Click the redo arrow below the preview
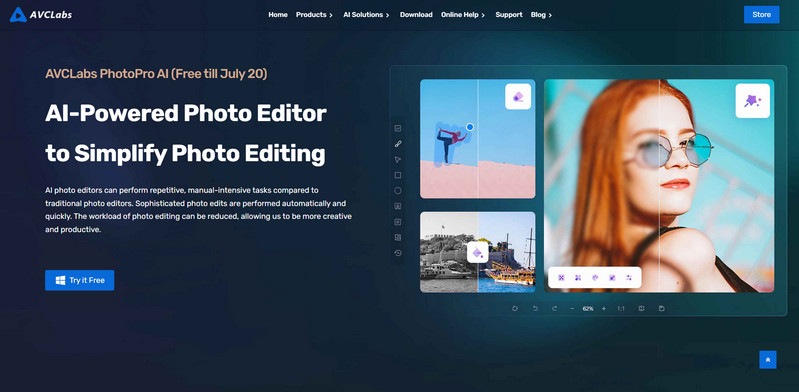This screenshot has height=392, width=799. 554,308
